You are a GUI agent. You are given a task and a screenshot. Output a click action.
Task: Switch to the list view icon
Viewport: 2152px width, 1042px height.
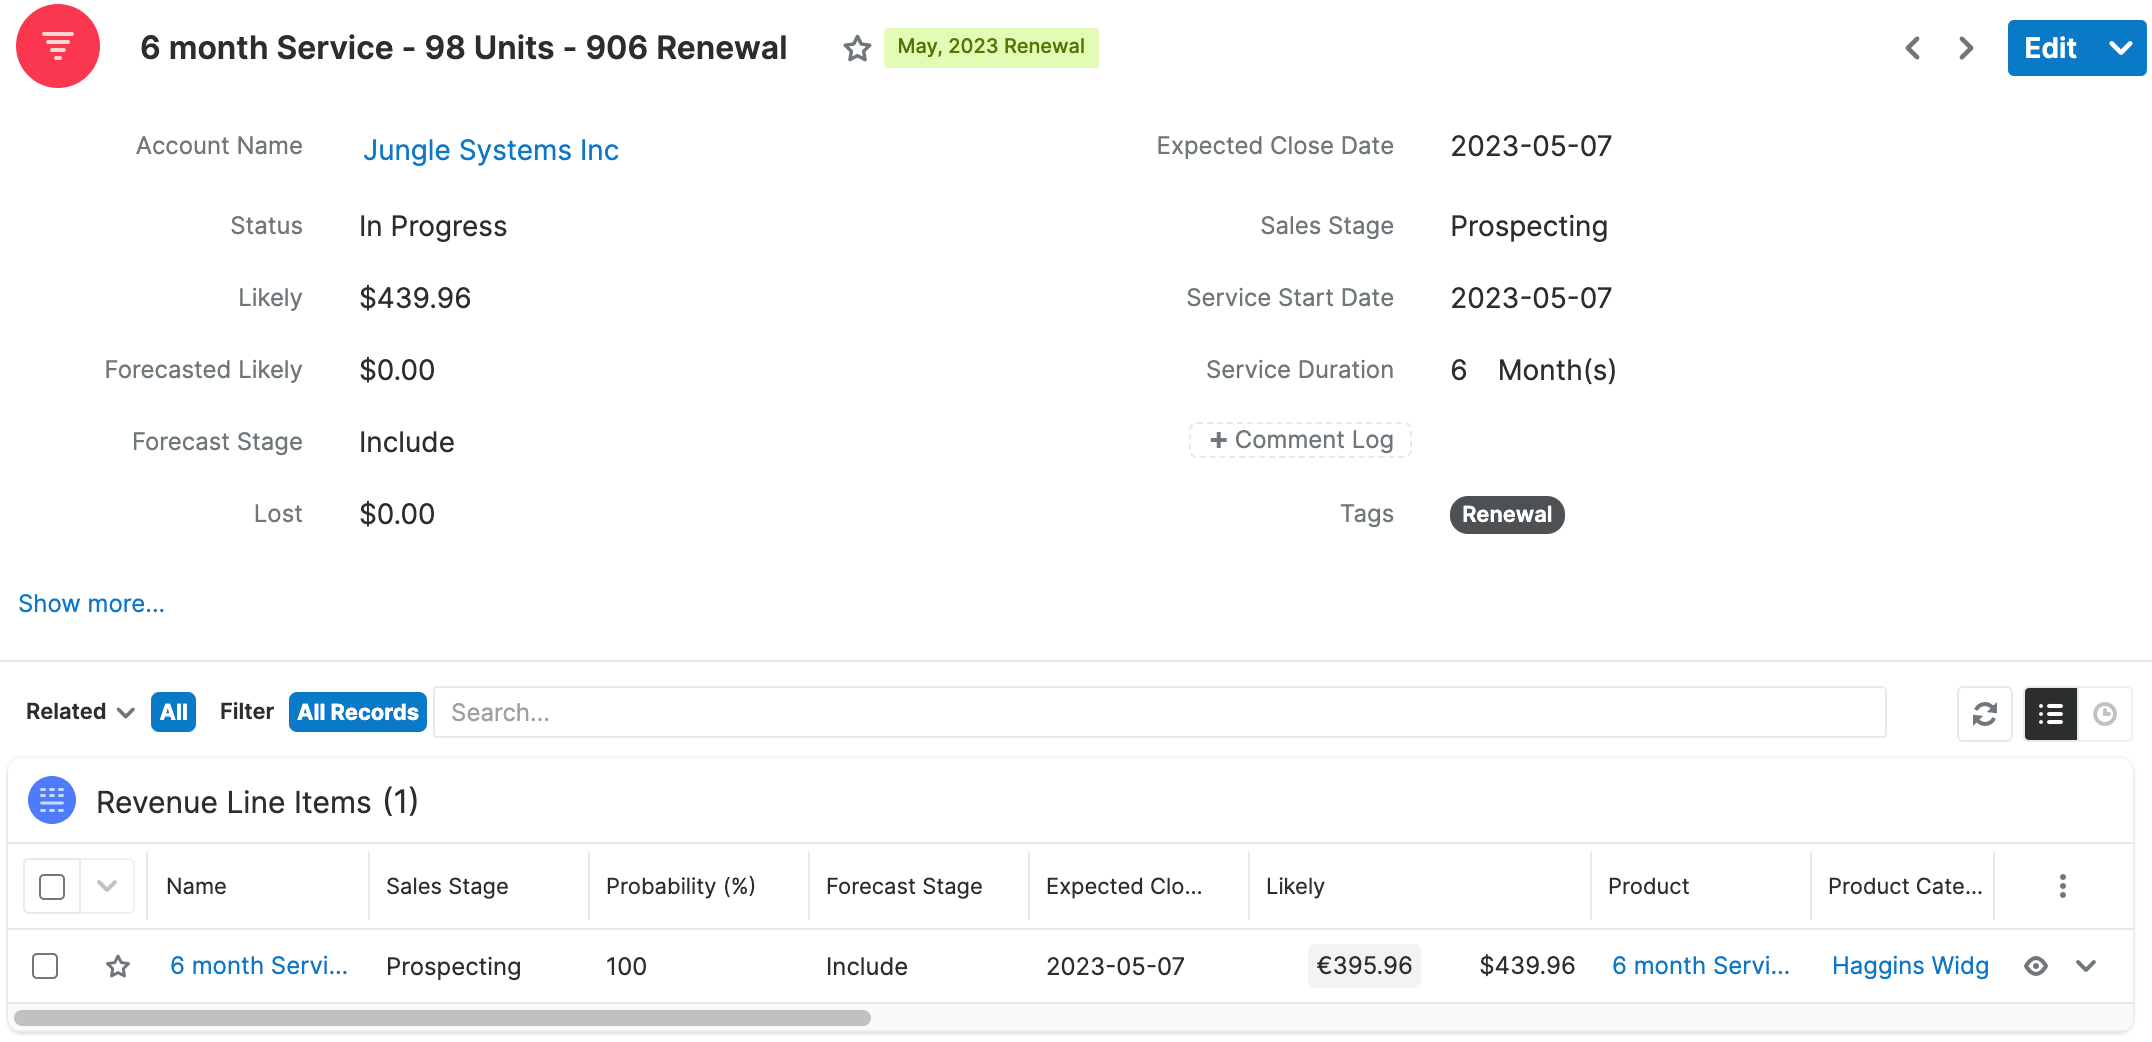tap(2050, 714)
